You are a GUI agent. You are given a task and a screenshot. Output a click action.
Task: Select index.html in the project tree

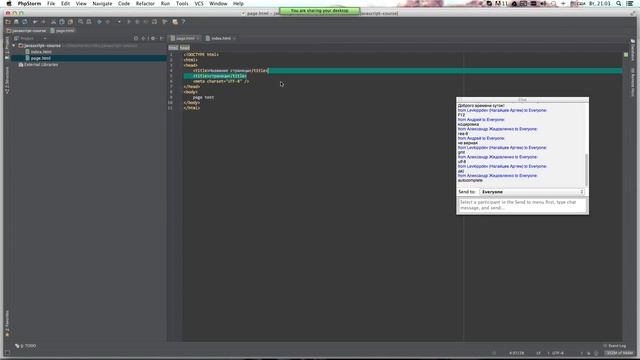pyautogui.click(x=41, y=52)
